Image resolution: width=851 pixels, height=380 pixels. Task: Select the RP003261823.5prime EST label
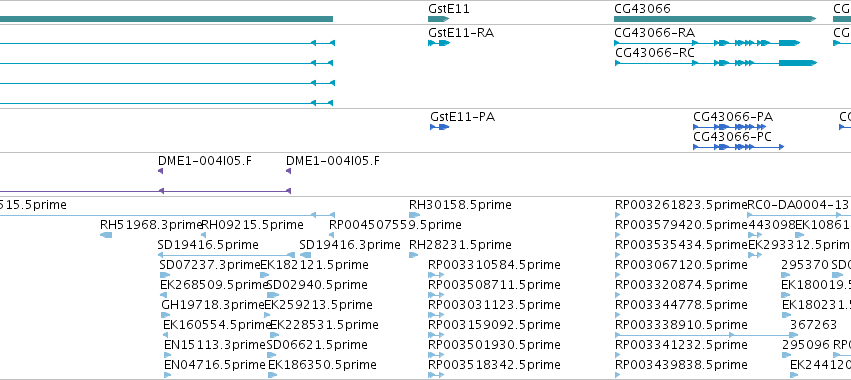coord(681,205)
